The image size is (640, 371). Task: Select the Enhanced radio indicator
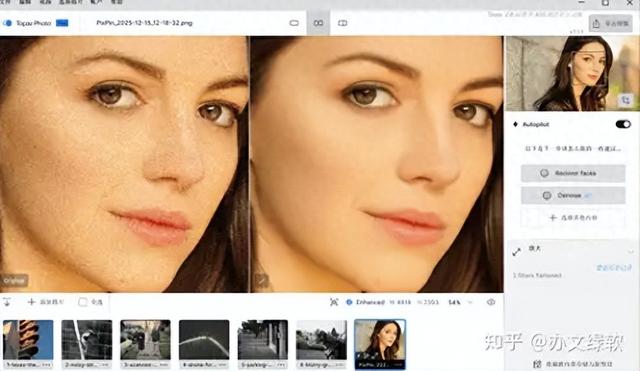[x=349, y=302]
